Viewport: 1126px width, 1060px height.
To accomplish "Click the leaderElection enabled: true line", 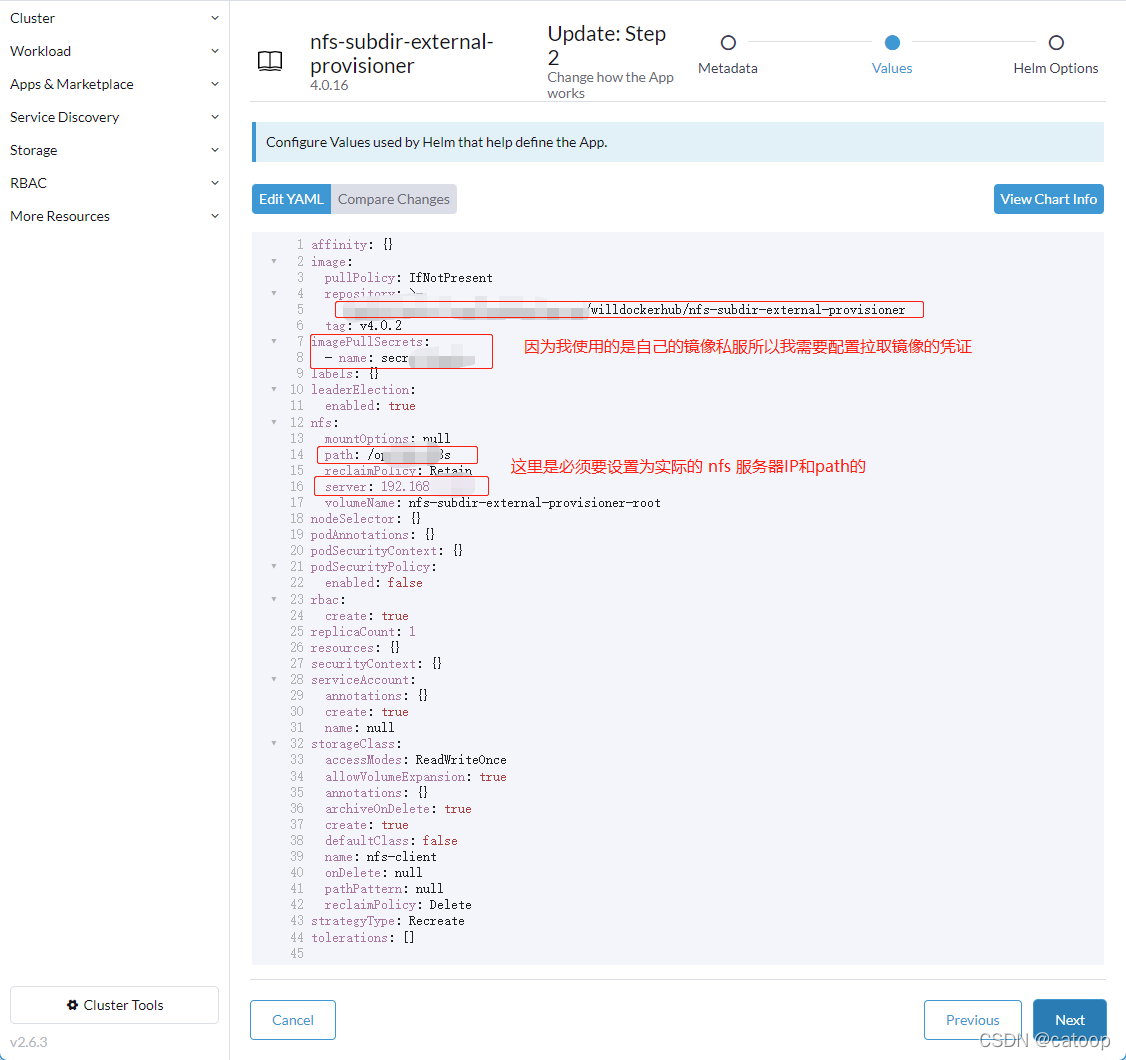I will pos(370,406).
